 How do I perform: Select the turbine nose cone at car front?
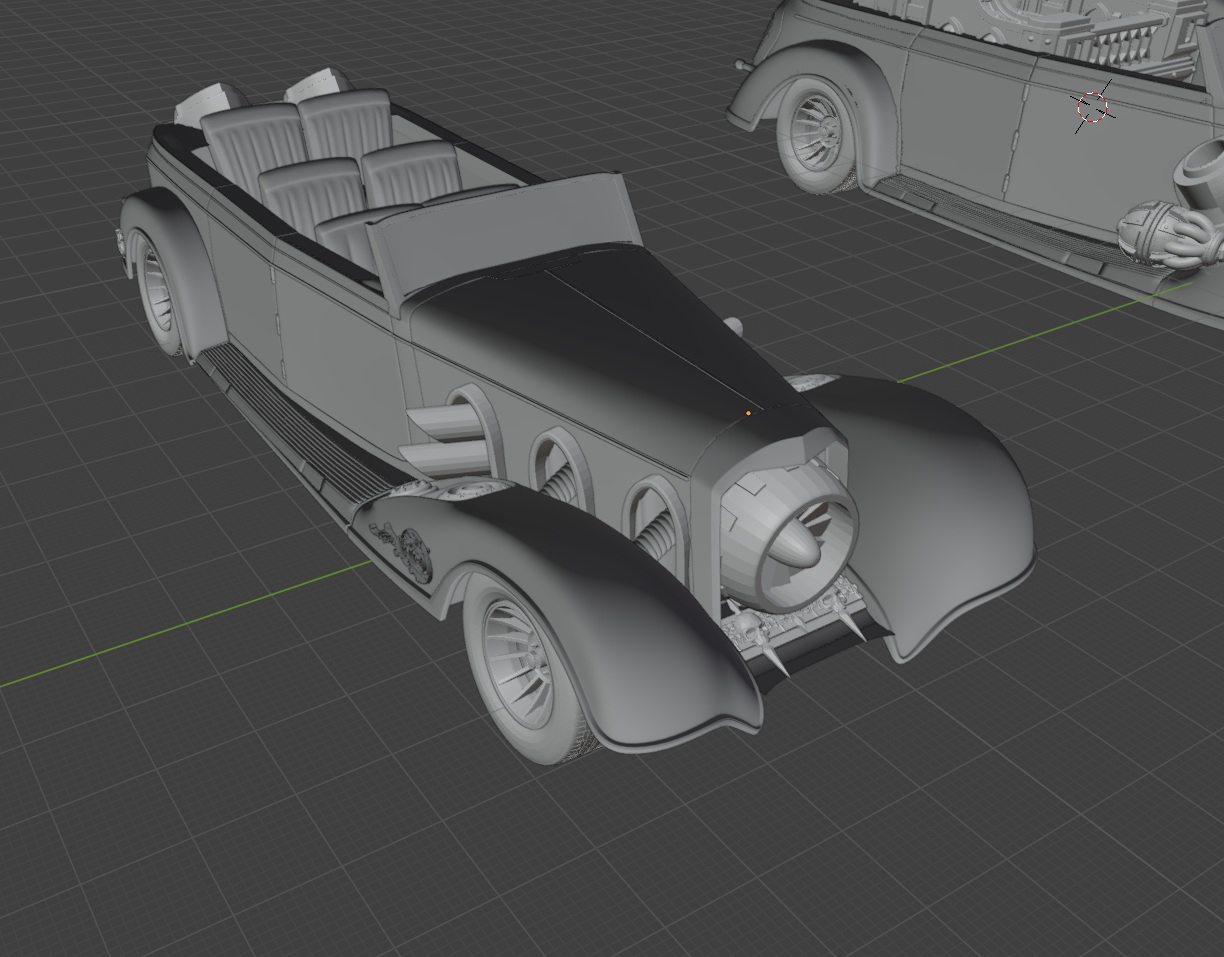797,543
